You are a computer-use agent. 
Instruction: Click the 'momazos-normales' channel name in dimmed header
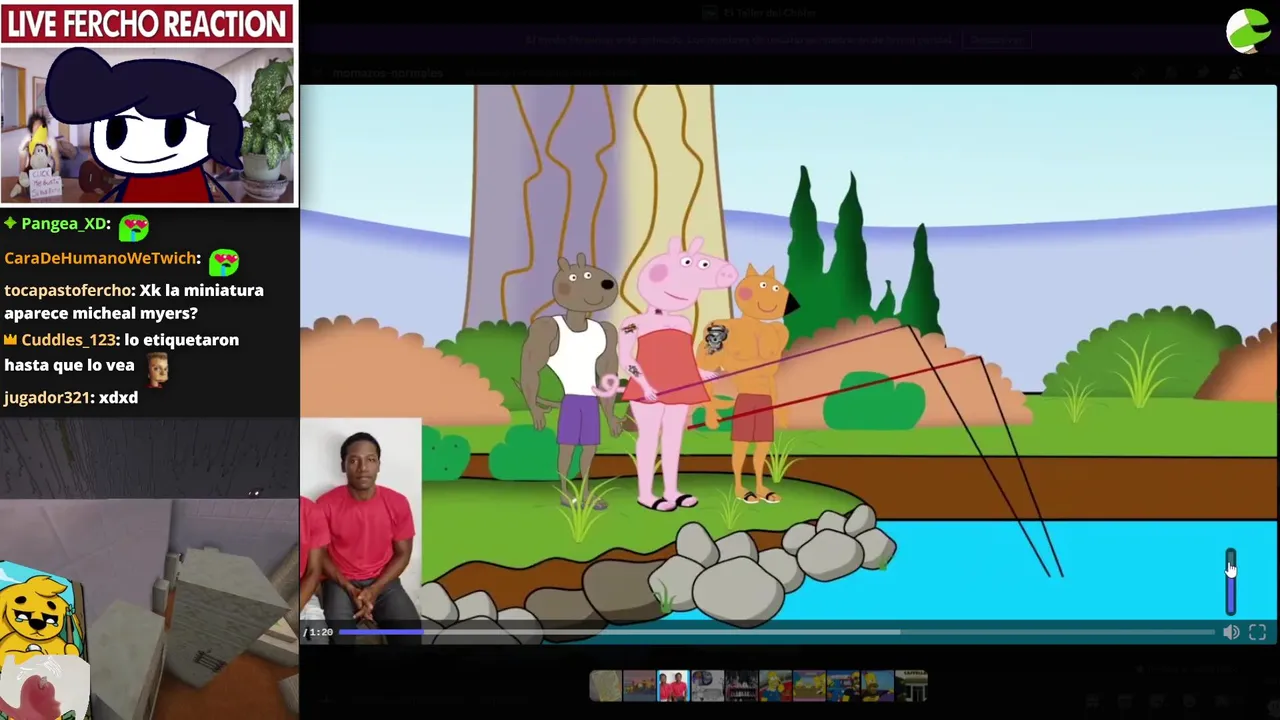point(387,73)
